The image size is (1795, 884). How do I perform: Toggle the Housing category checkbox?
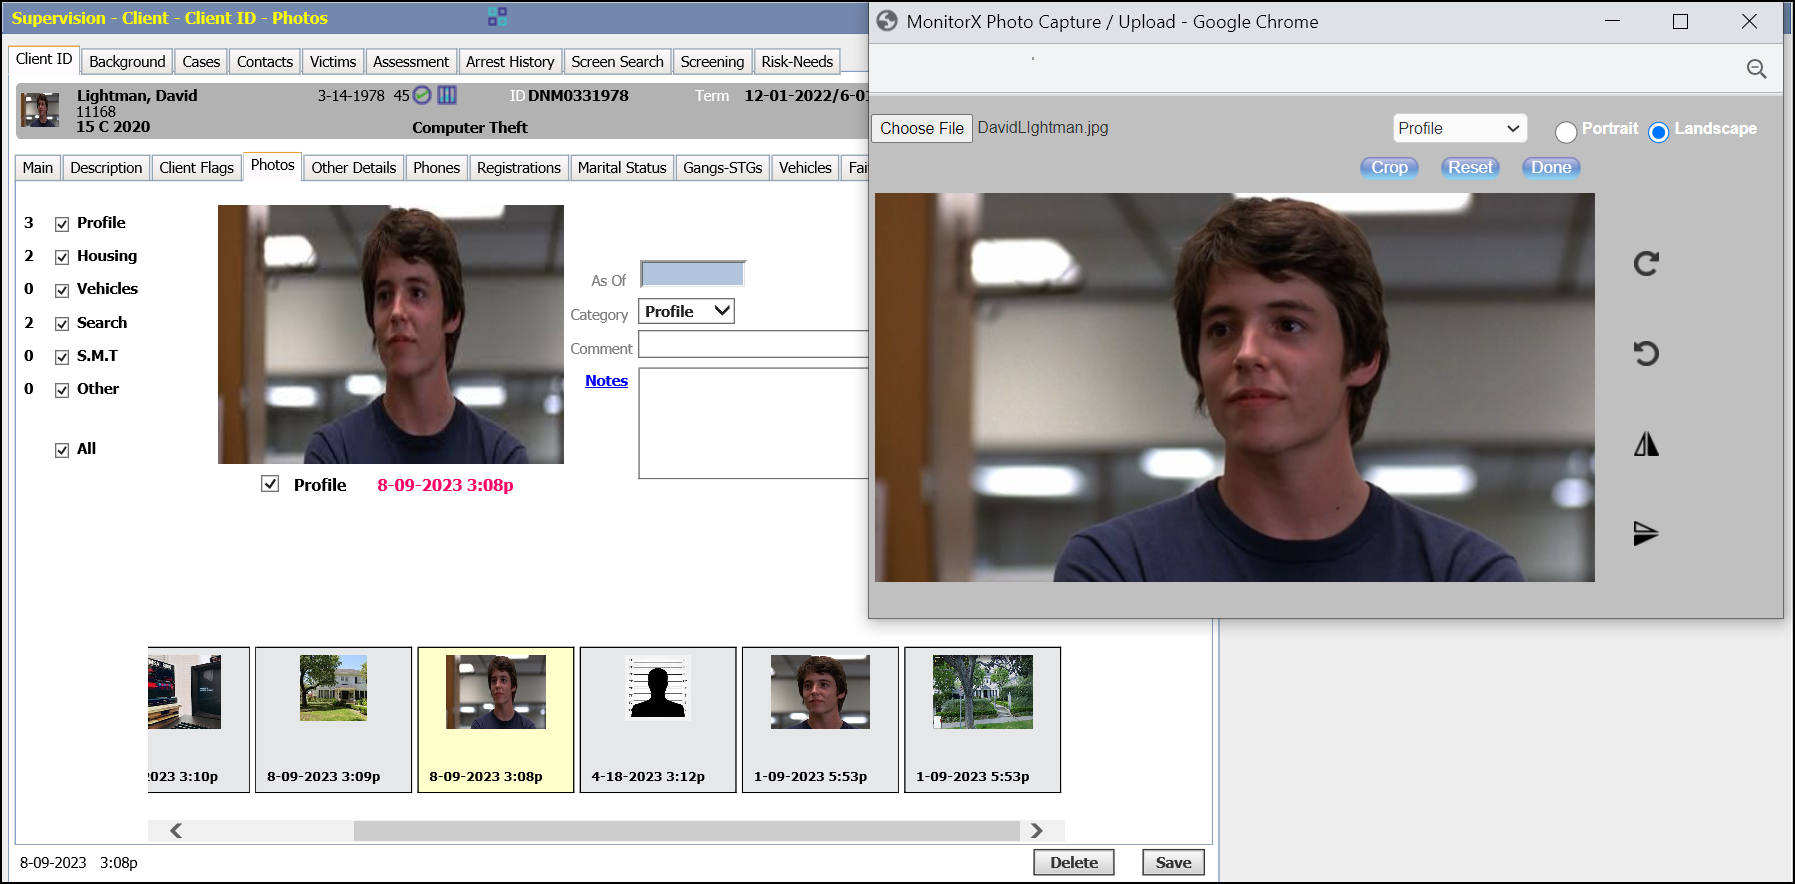62,257
